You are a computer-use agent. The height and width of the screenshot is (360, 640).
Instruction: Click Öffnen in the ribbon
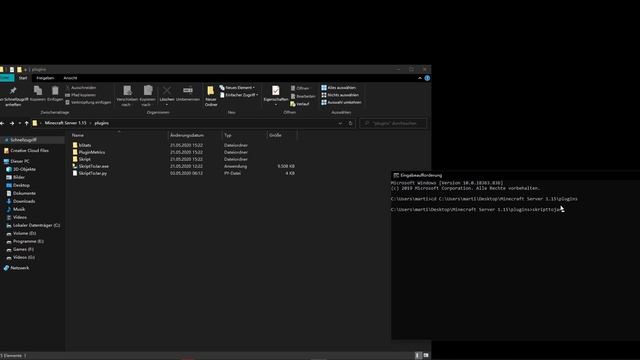300,88
